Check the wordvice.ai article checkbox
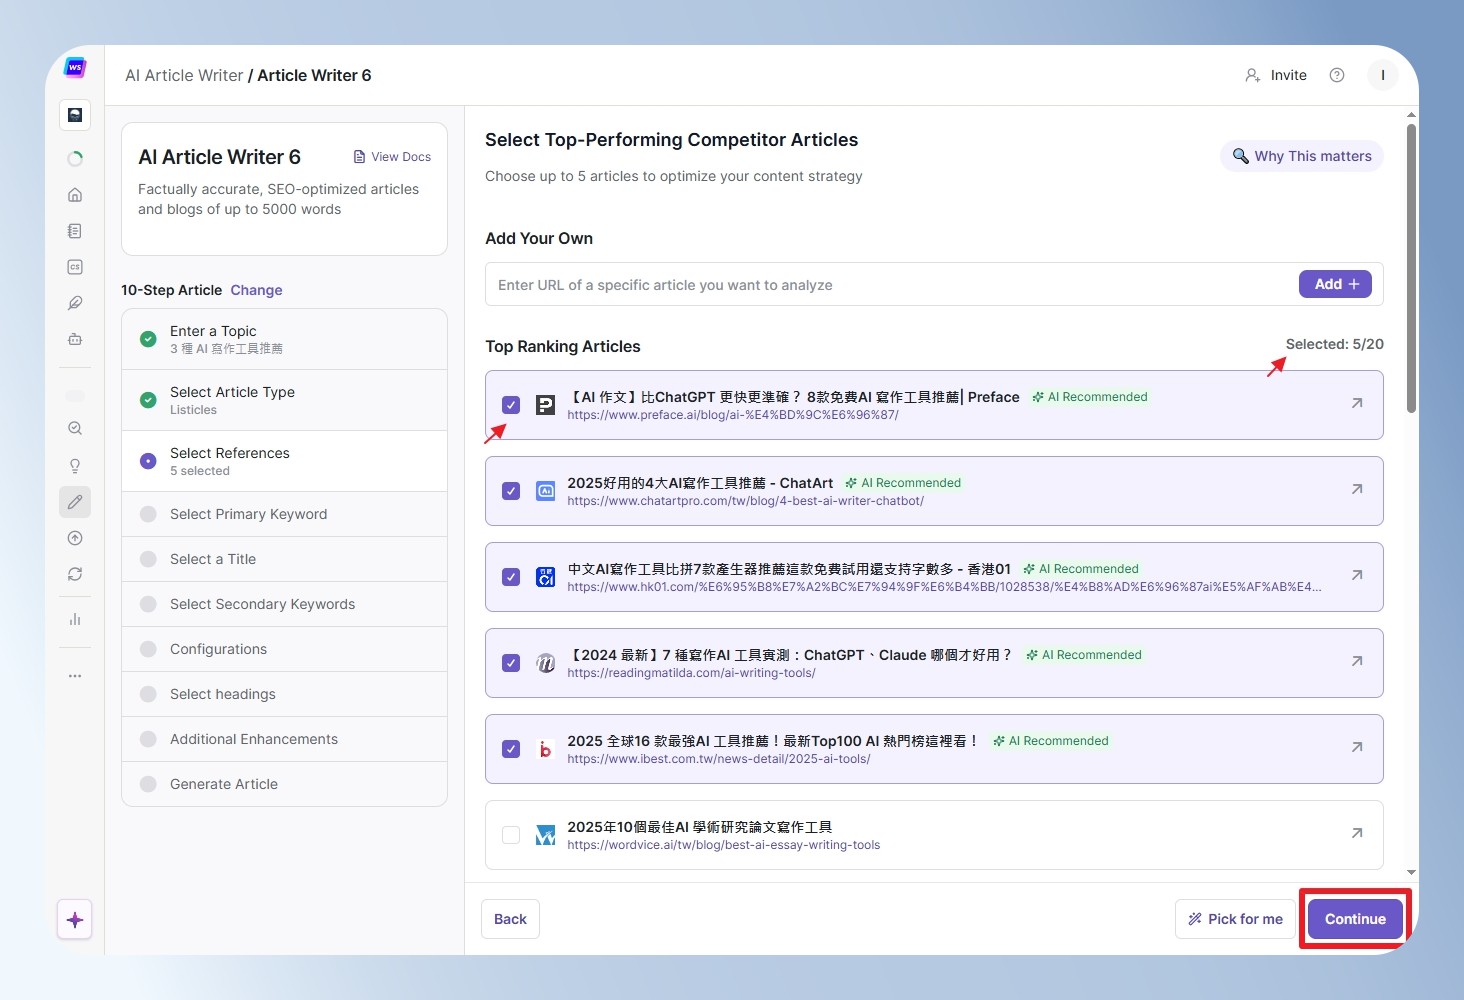 [511, 835]
